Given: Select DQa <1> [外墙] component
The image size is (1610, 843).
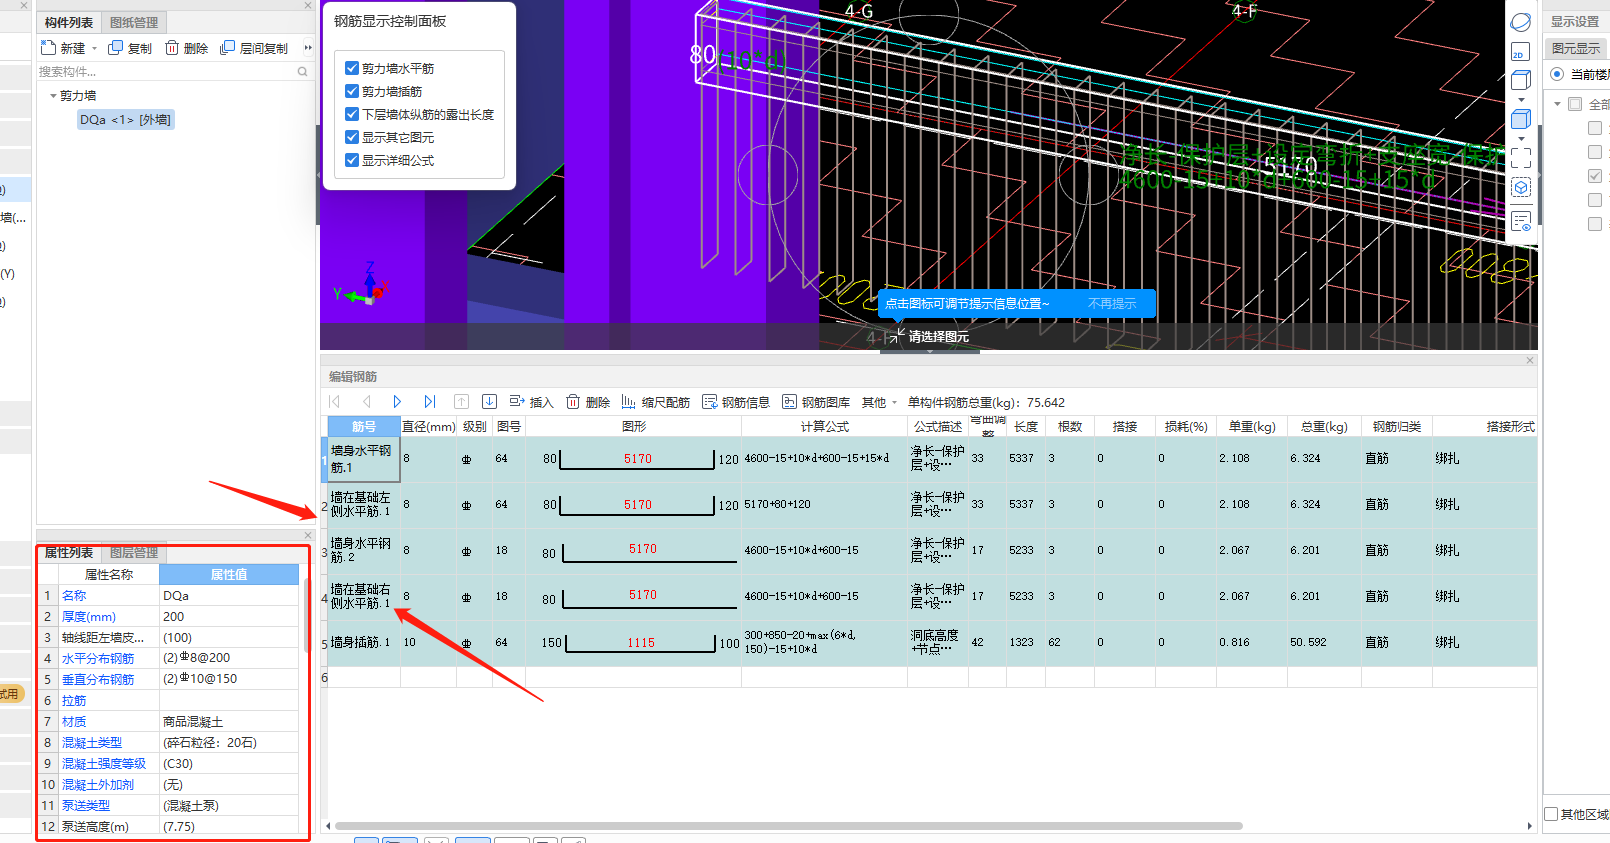Looking at the screenshot, I should (125, 120).
